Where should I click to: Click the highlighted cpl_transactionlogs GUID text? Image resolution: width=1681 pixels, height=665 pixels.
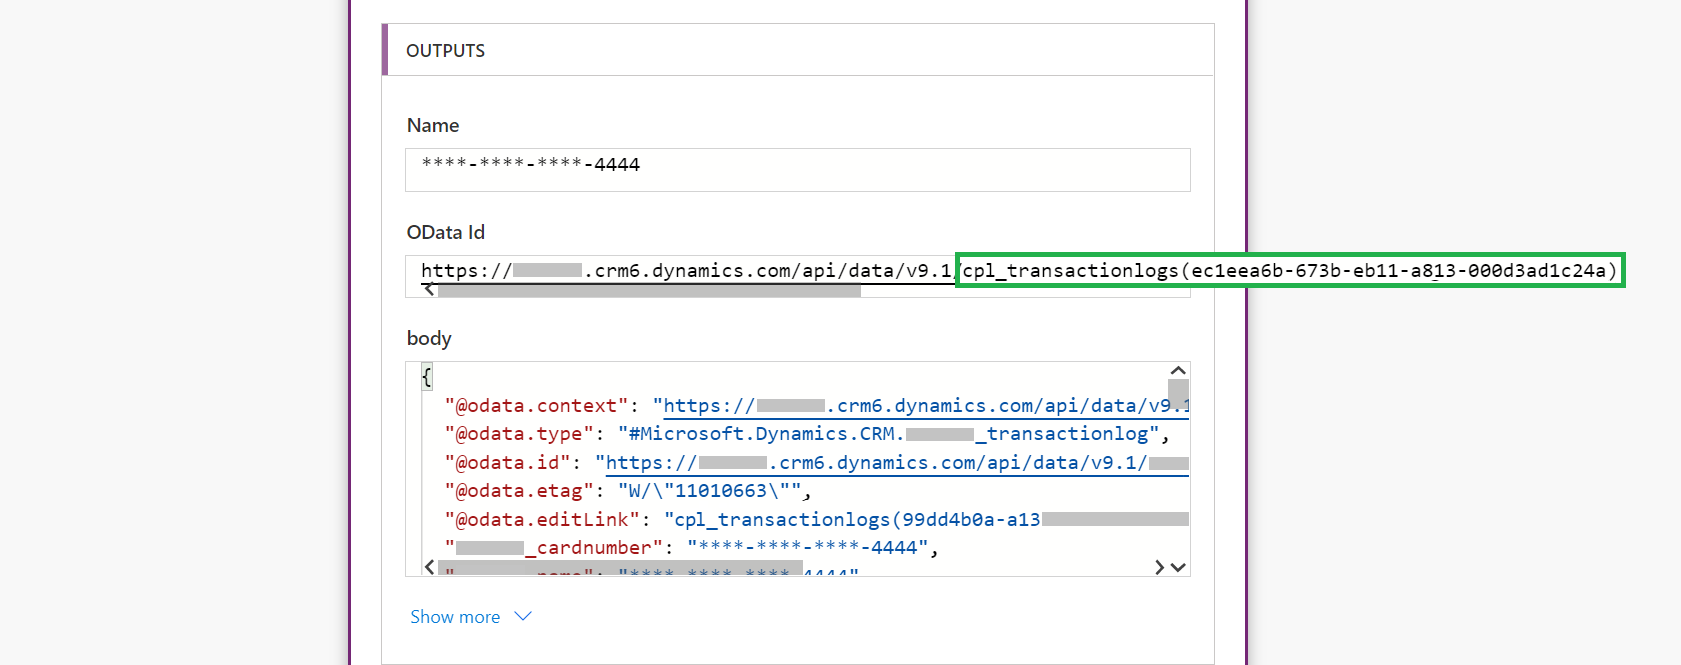[1289, 271]
